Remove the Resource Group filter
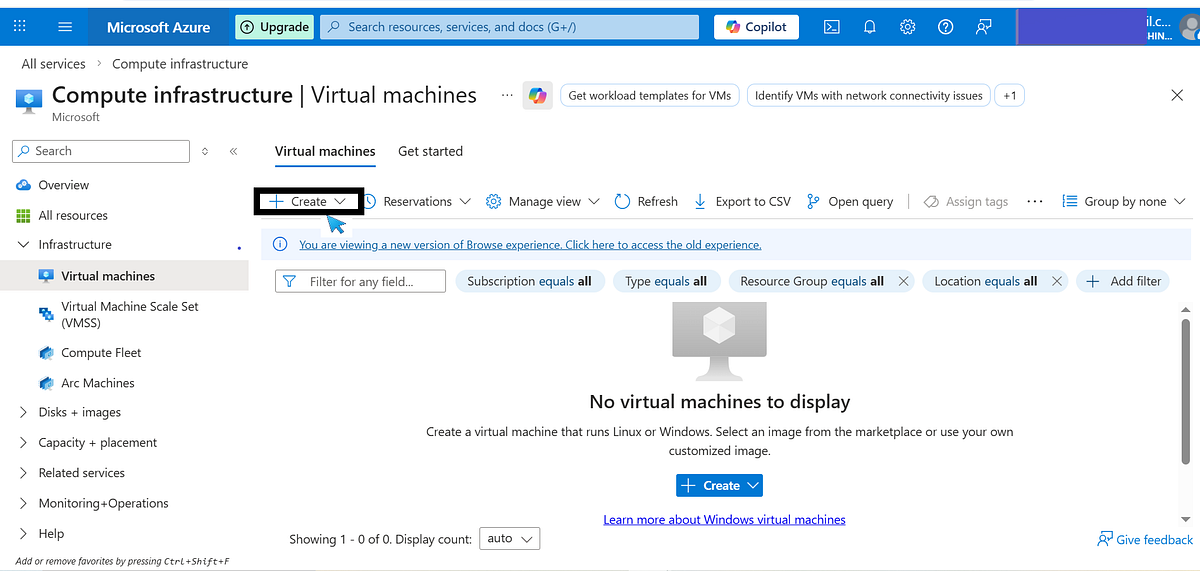This screenshot has height=571, width=1200. (x=903, y=282)
